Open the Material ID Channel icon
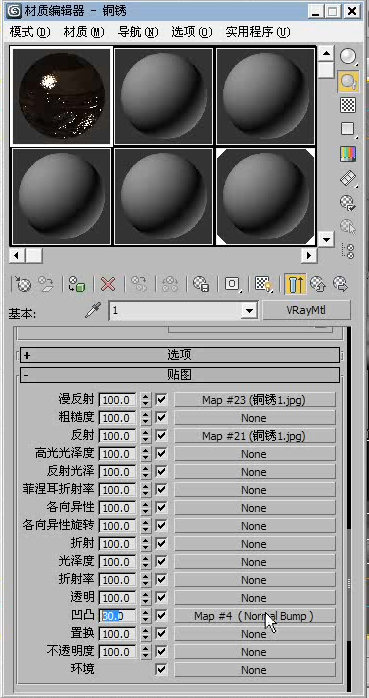Image resolution: width=369 pixels, height=698 pixels. click(x=232, y=284)
